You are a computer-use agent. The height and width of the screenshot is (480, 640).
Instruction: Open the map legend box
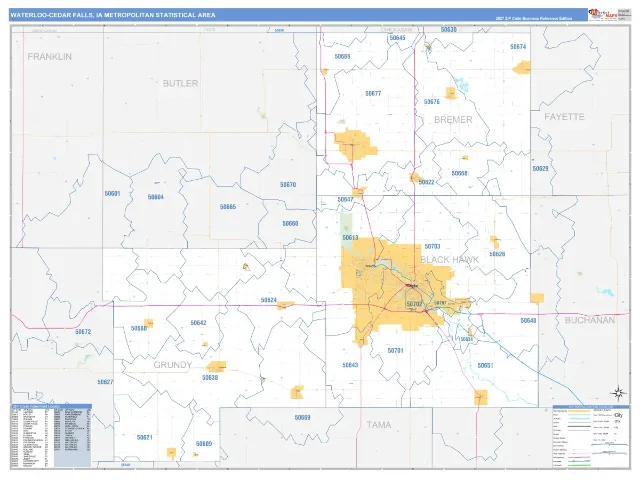coord(591,436)
